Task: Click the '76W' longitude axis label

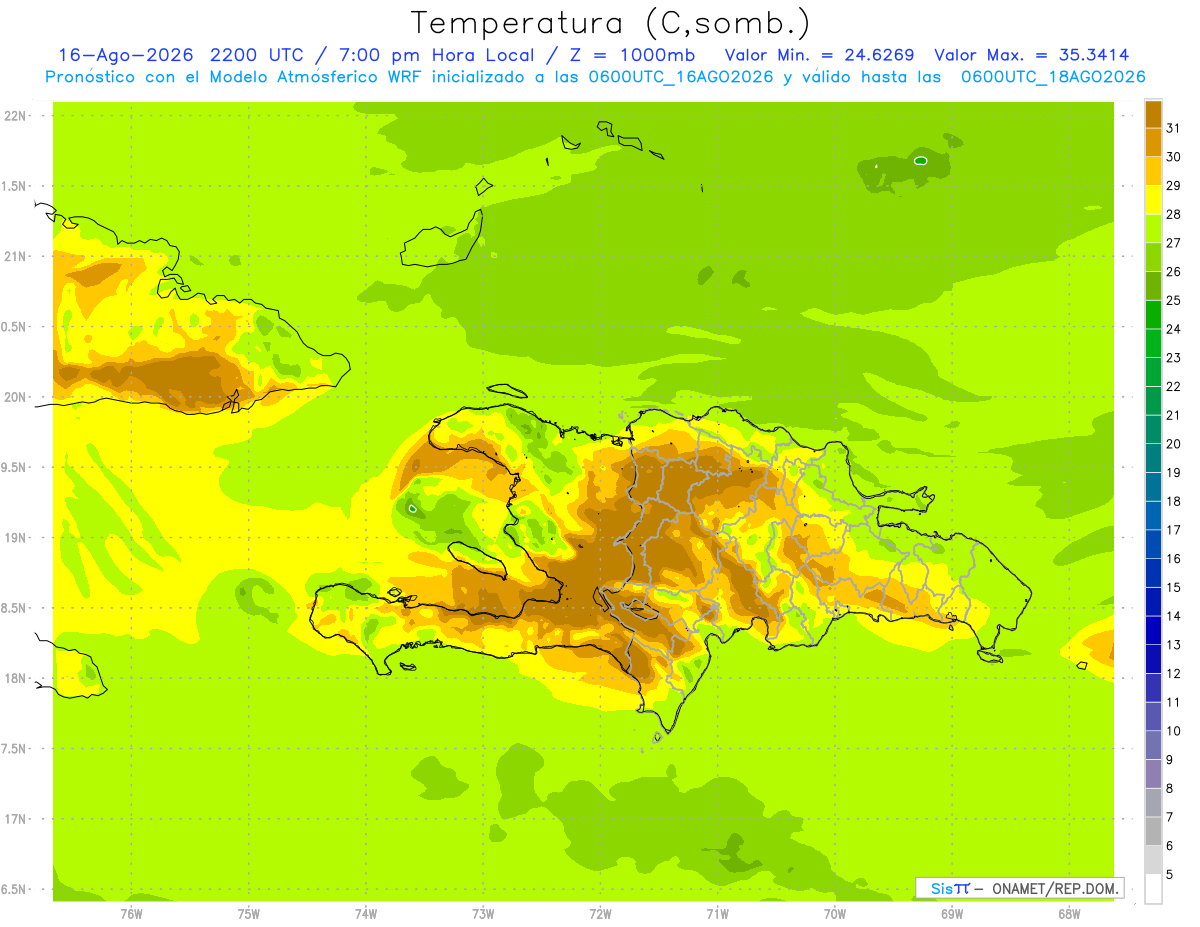Action: point(131,914)
